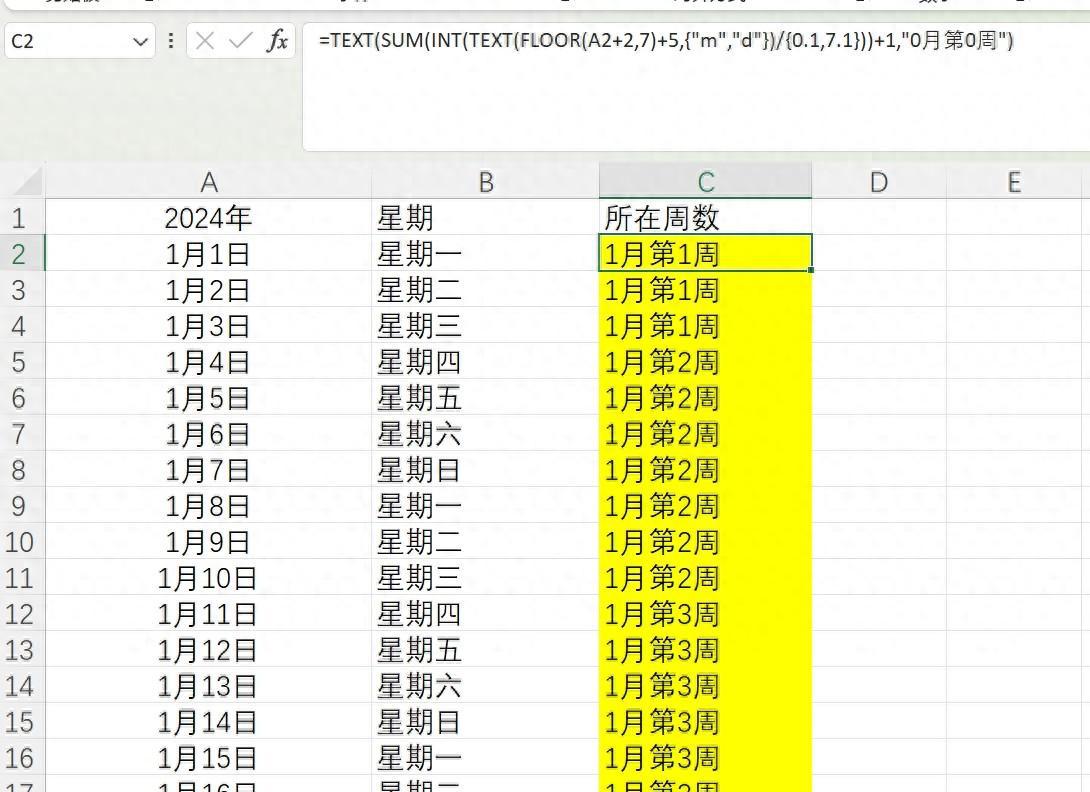Screen dimensions: 1090x792
Task: Click the fx Insert Function icon
Action: tap(277, 41)
